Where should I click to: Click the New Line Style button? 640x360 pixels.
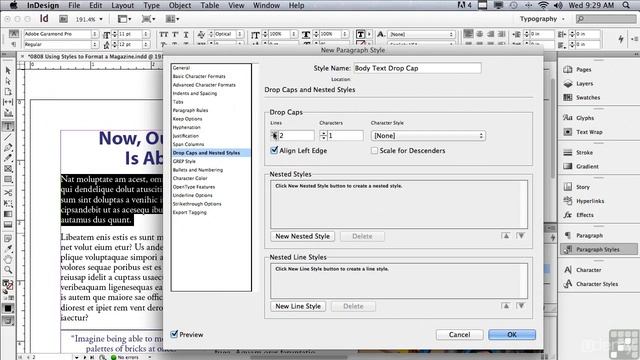pyautogui.click(x=298, y=306)
